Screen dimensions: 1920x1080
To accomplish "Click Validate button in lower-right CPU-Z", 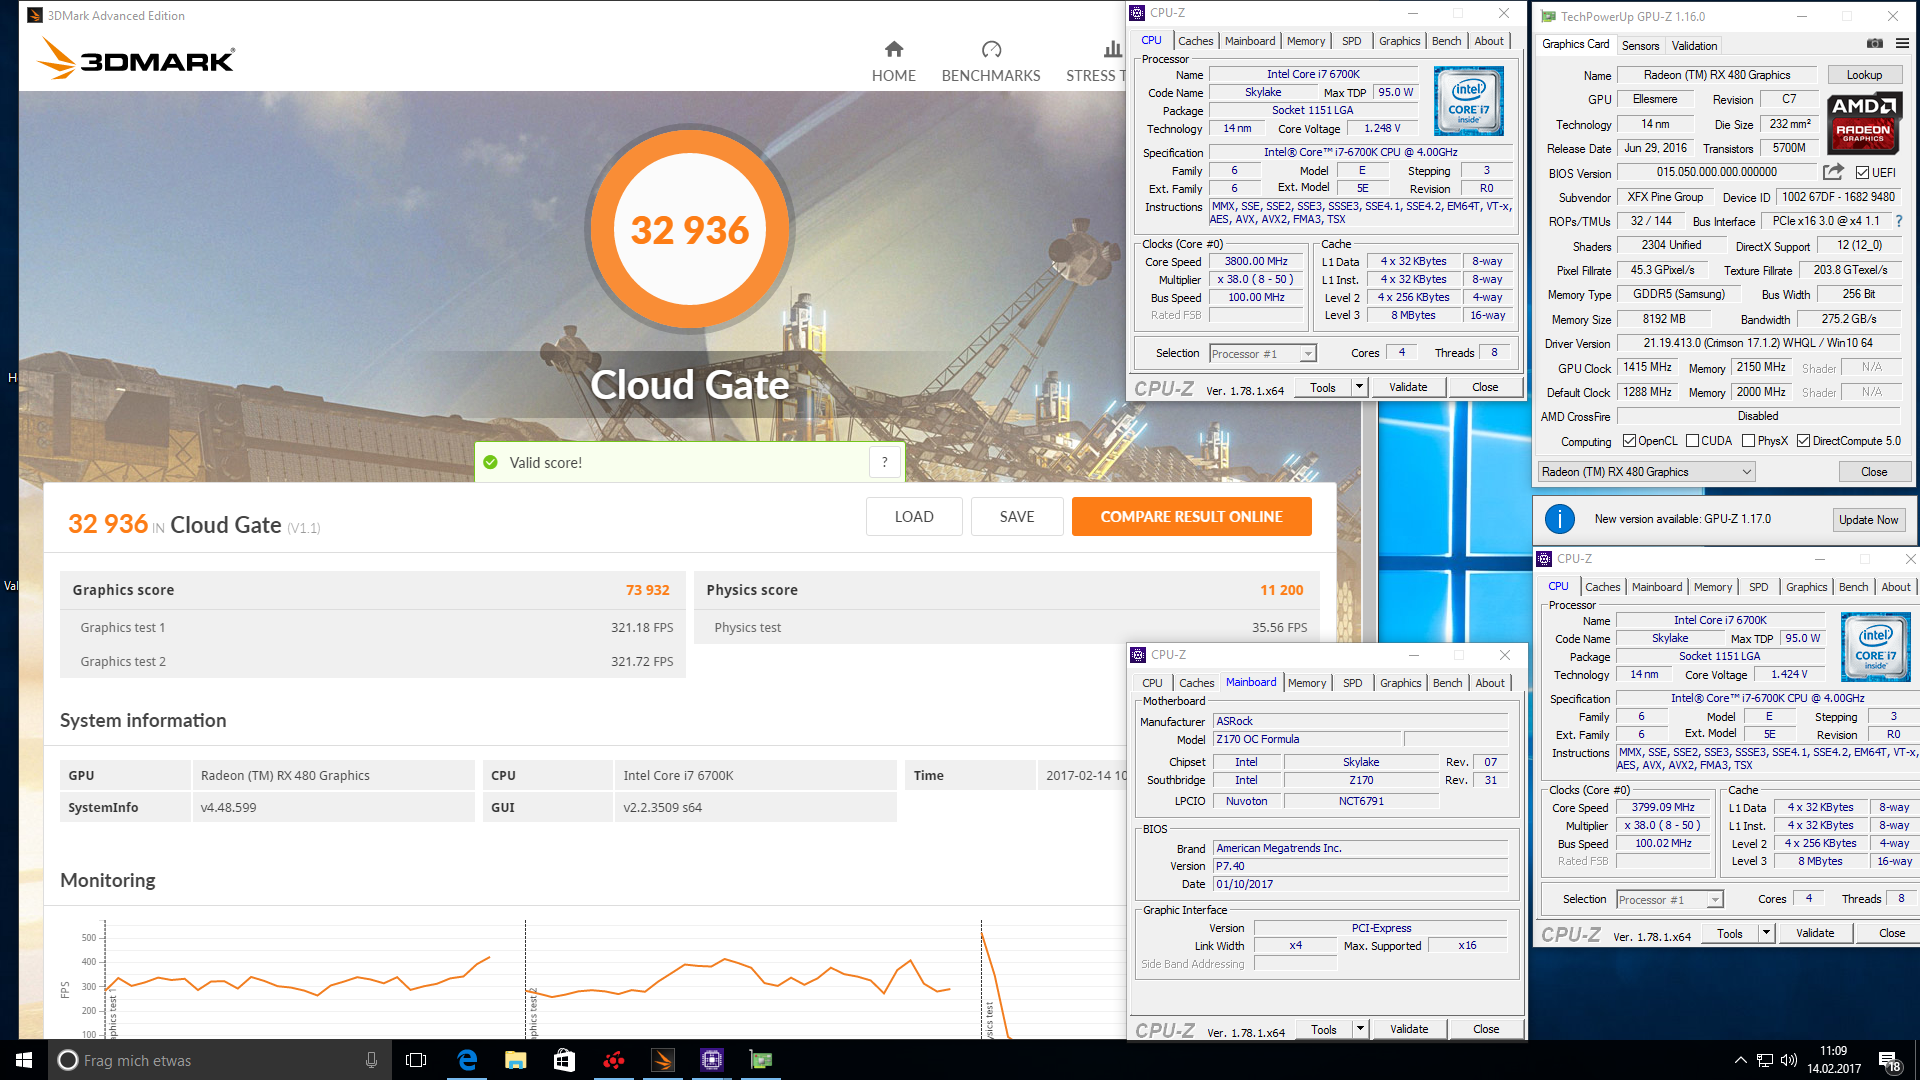I will (1815, 933).
